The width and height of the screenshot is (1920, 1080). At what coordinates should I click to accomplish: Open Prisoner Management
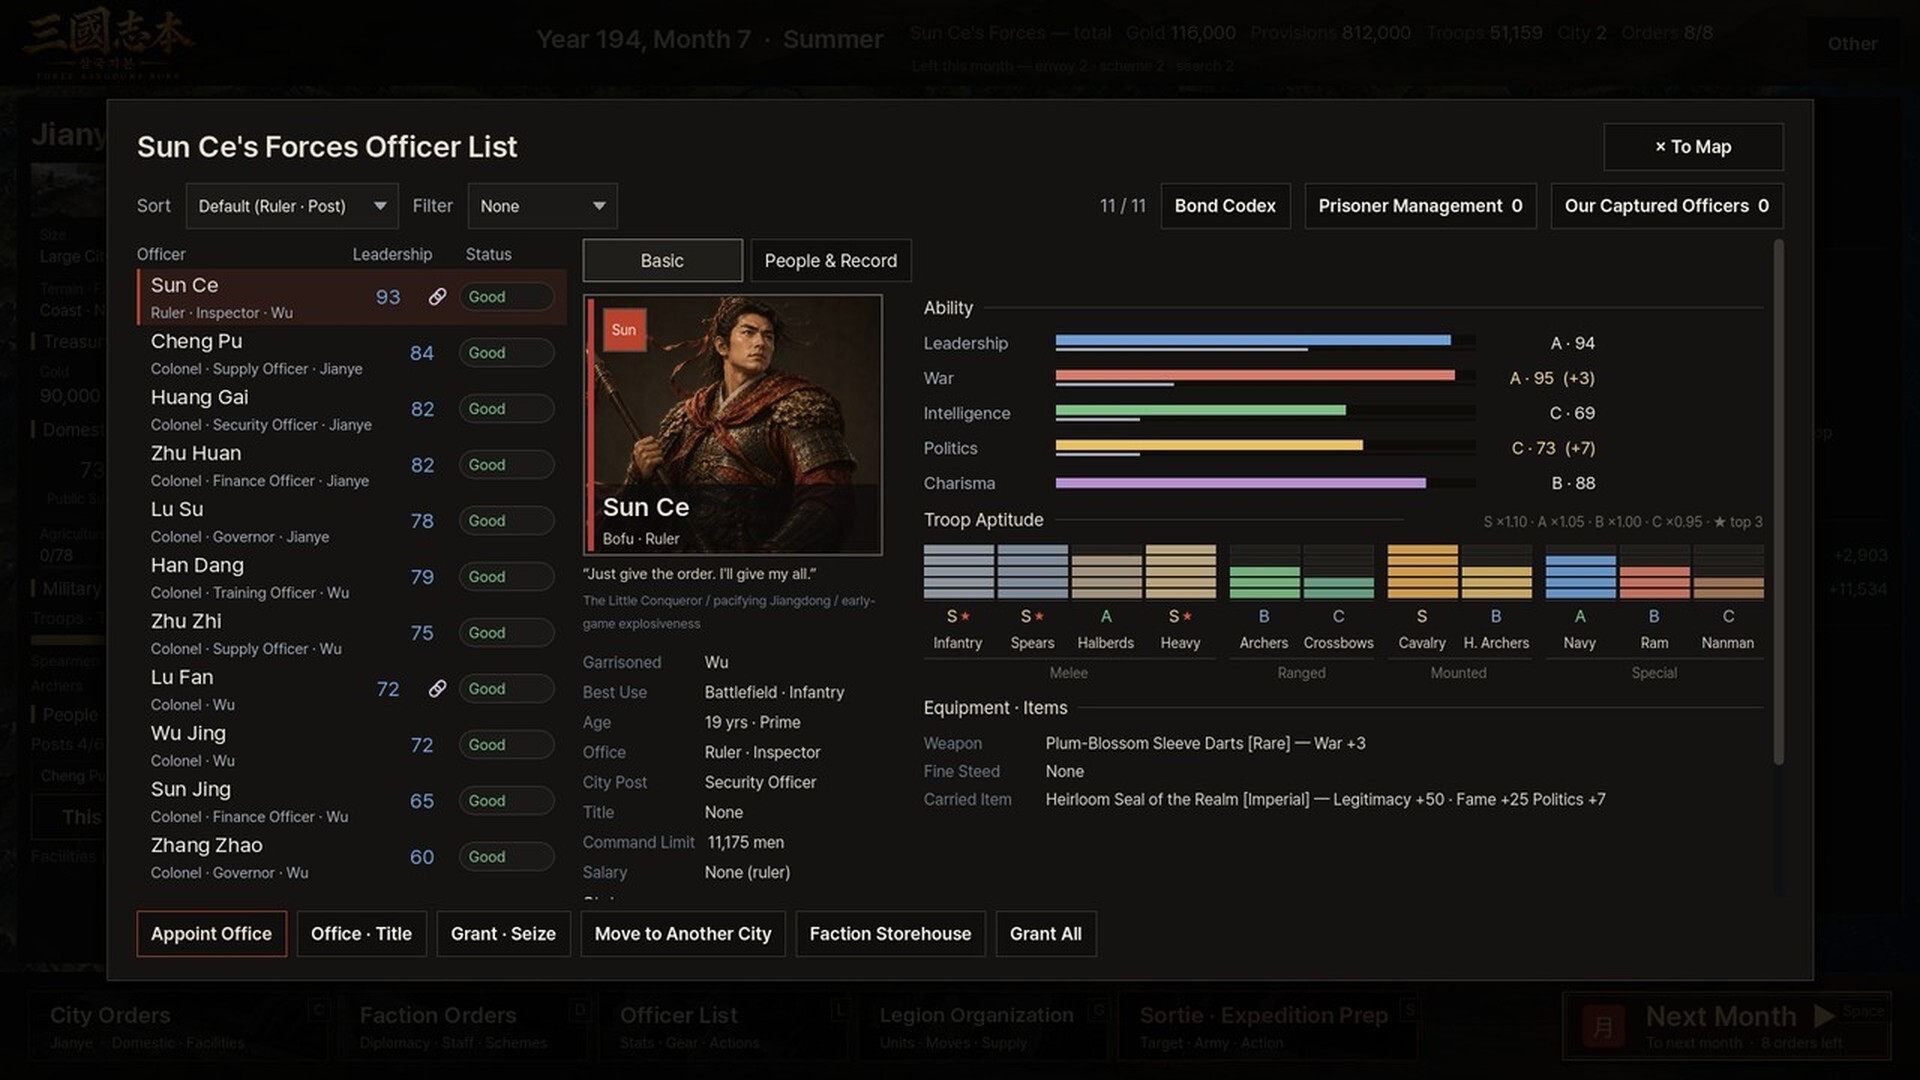1420,206
